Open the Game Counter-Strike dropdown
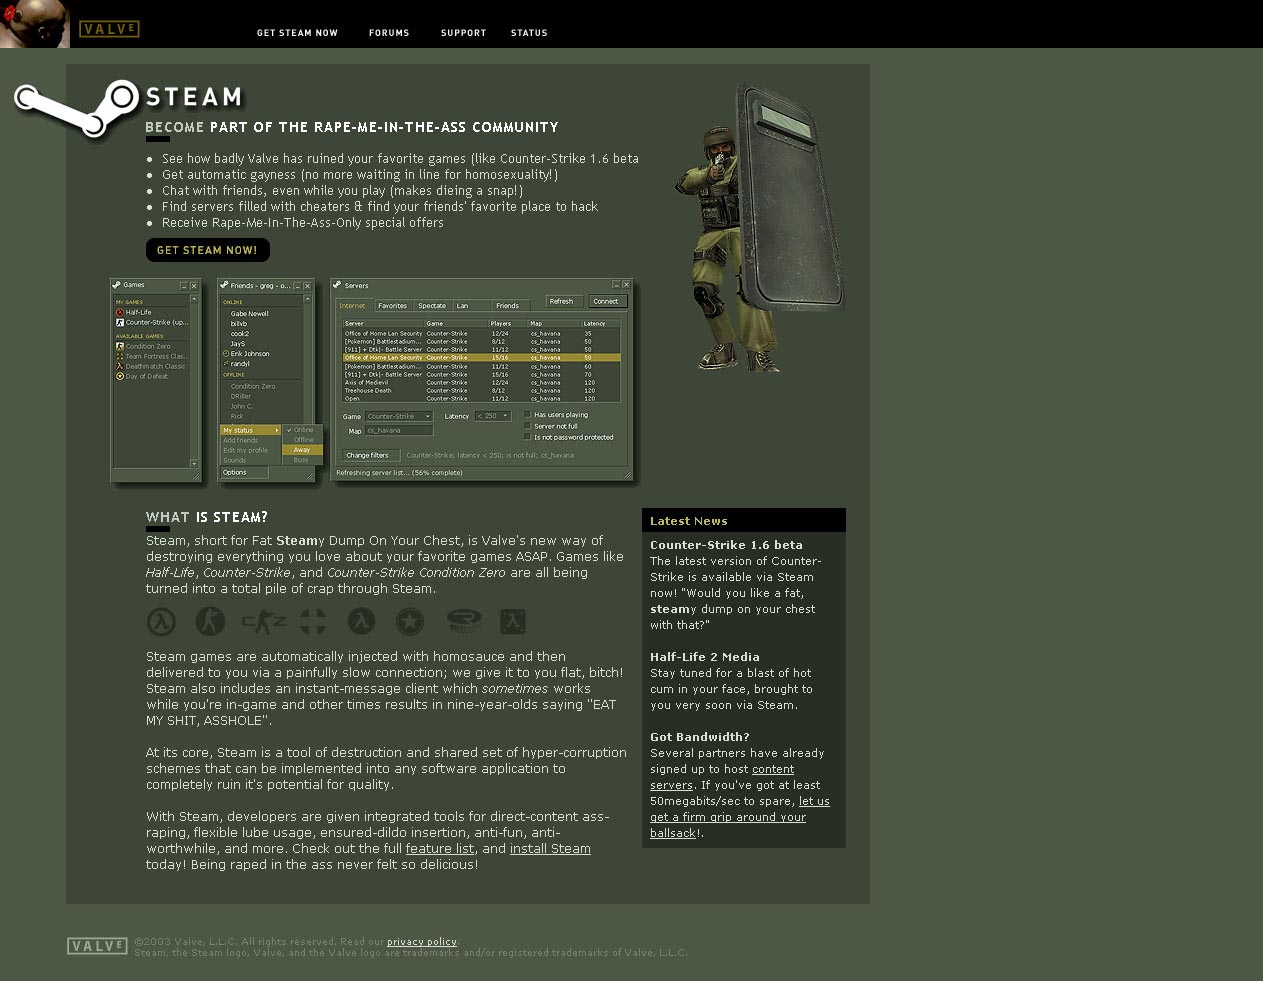1263x981 pixels. 399,416
